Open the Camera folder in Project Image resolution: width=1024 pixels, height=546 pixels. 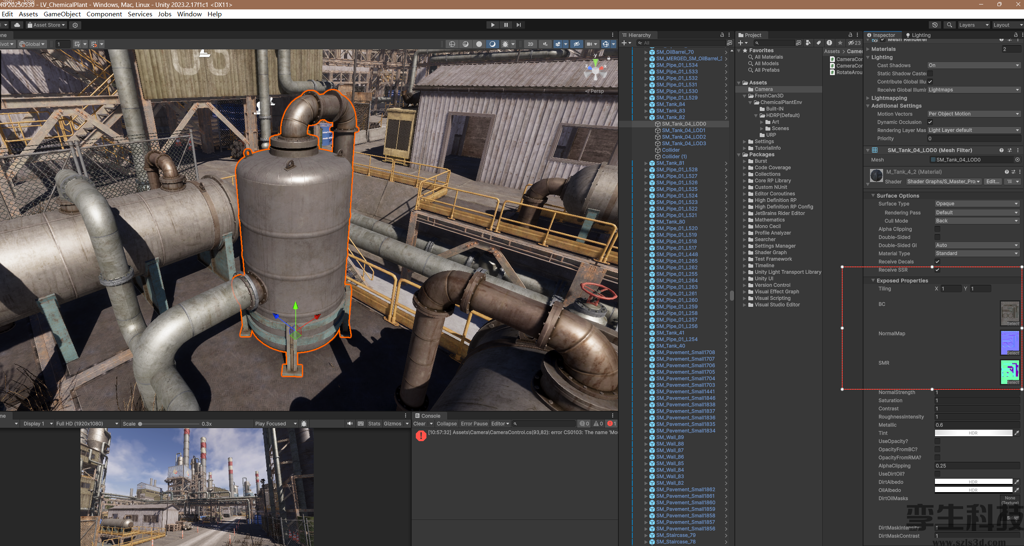pyautogui.click(x=763, y=89)
